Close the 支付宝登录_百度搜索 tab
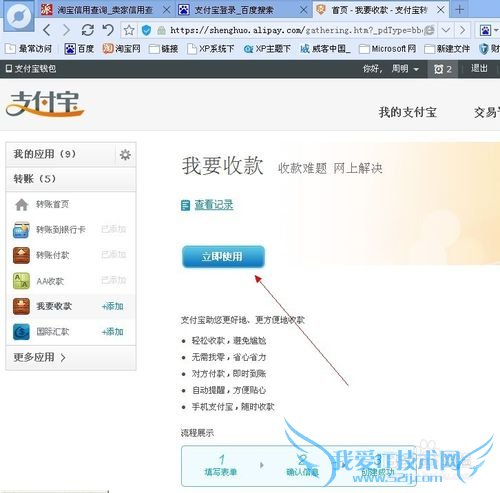This screenshot has width=500, height=493. tap(303, 10)
